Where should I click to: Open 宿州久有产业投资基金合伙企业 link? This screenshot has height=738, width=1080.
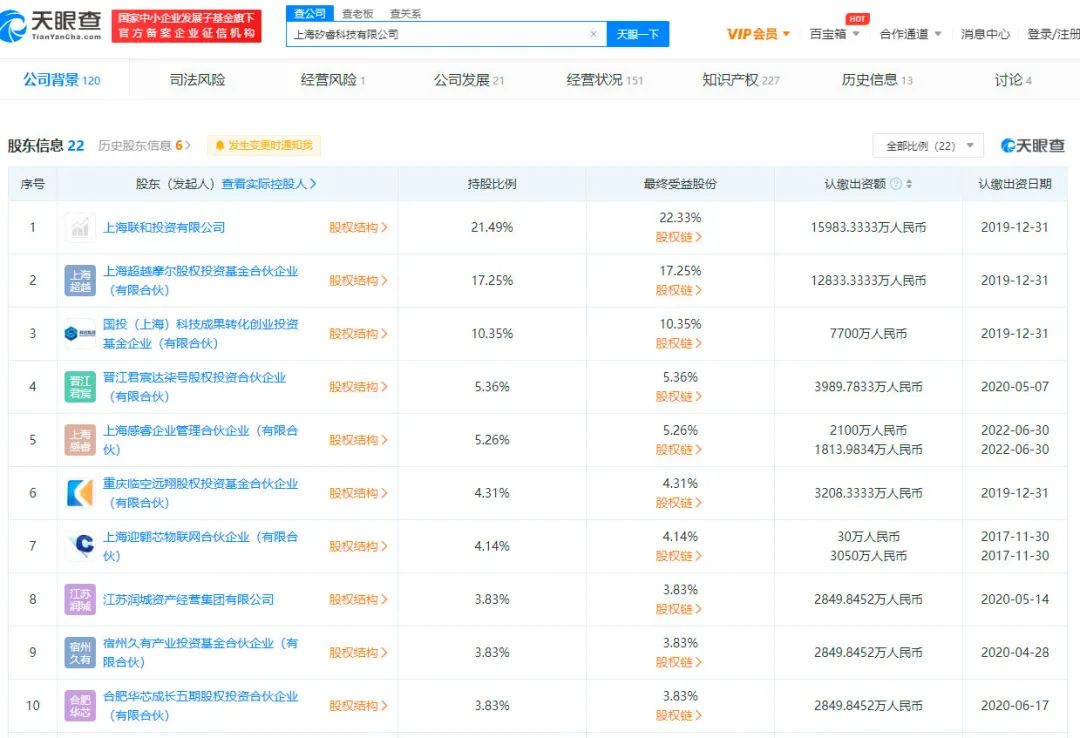pyautogui.click(x=200, y=653)
